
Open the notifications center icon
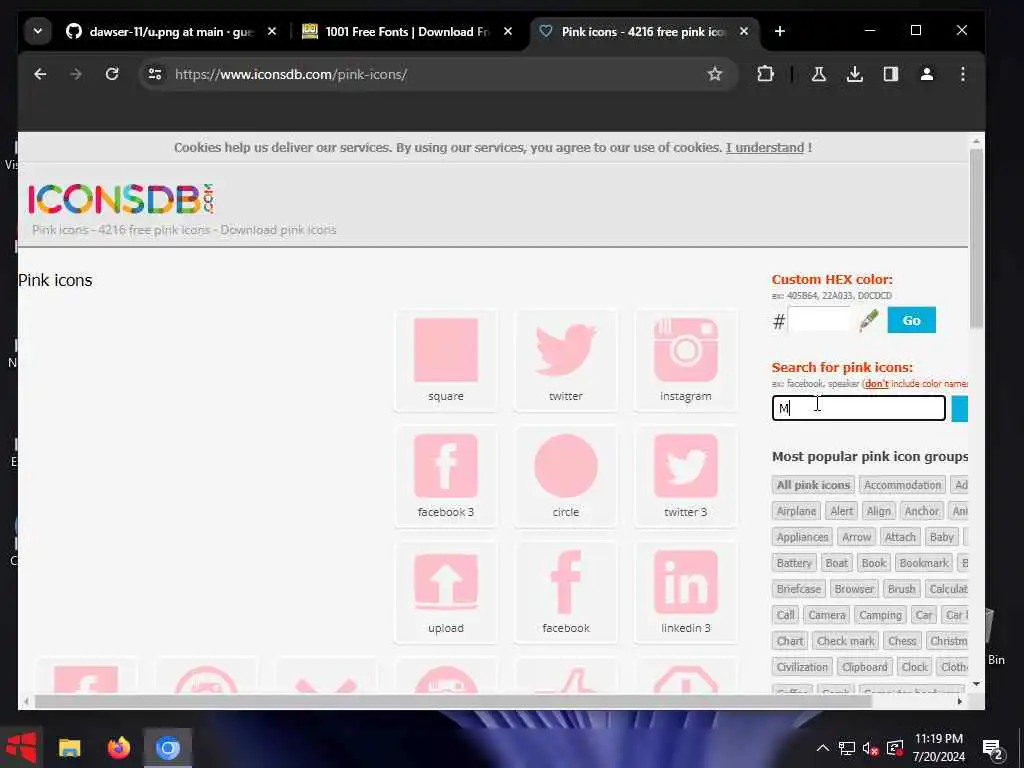tap(992, 749)
